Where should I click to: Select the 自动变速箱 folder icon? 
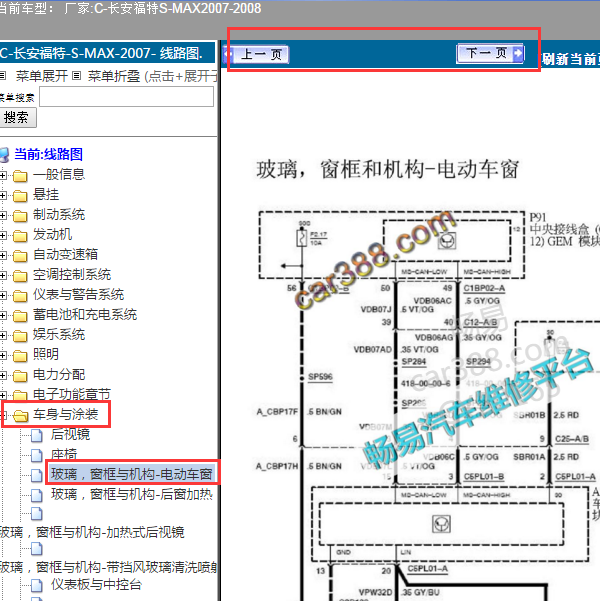[20, 256]
